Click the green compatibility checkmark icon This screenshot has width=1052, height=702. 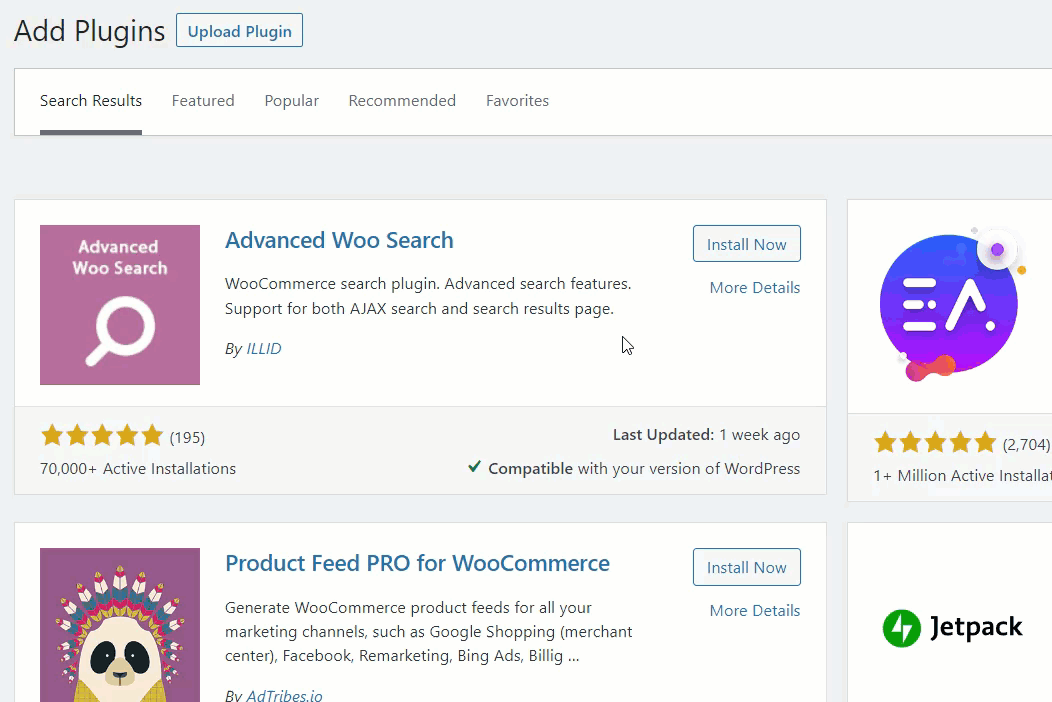pos(474,466)
